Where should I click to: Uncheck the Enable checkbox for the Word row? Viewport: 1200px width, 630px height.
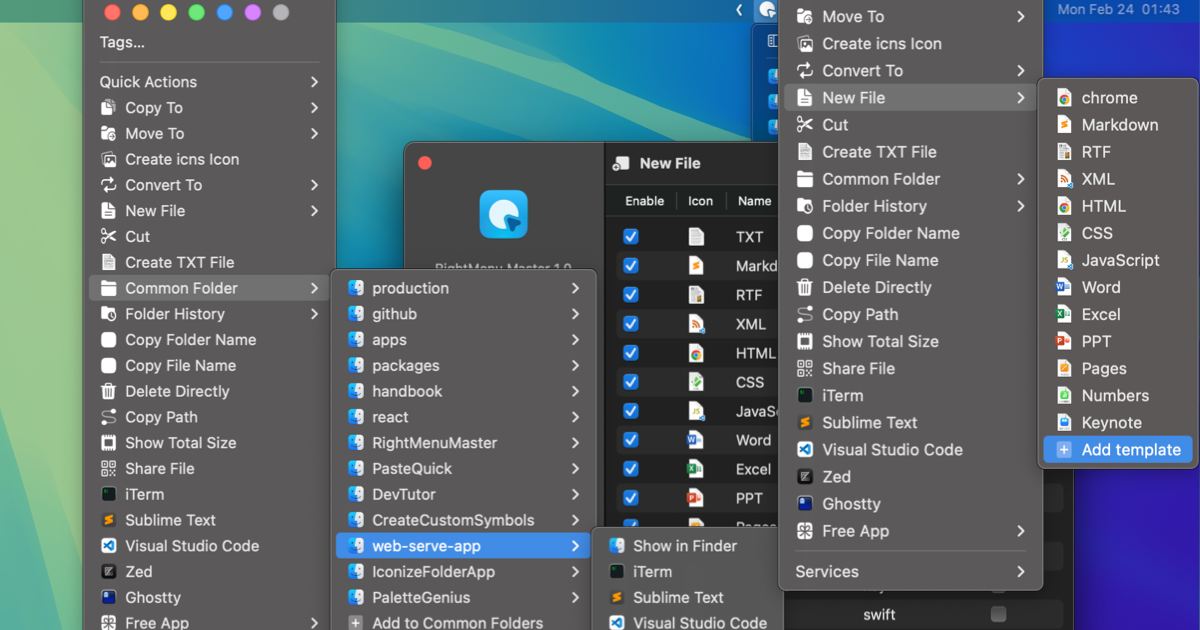coord(631,440)
